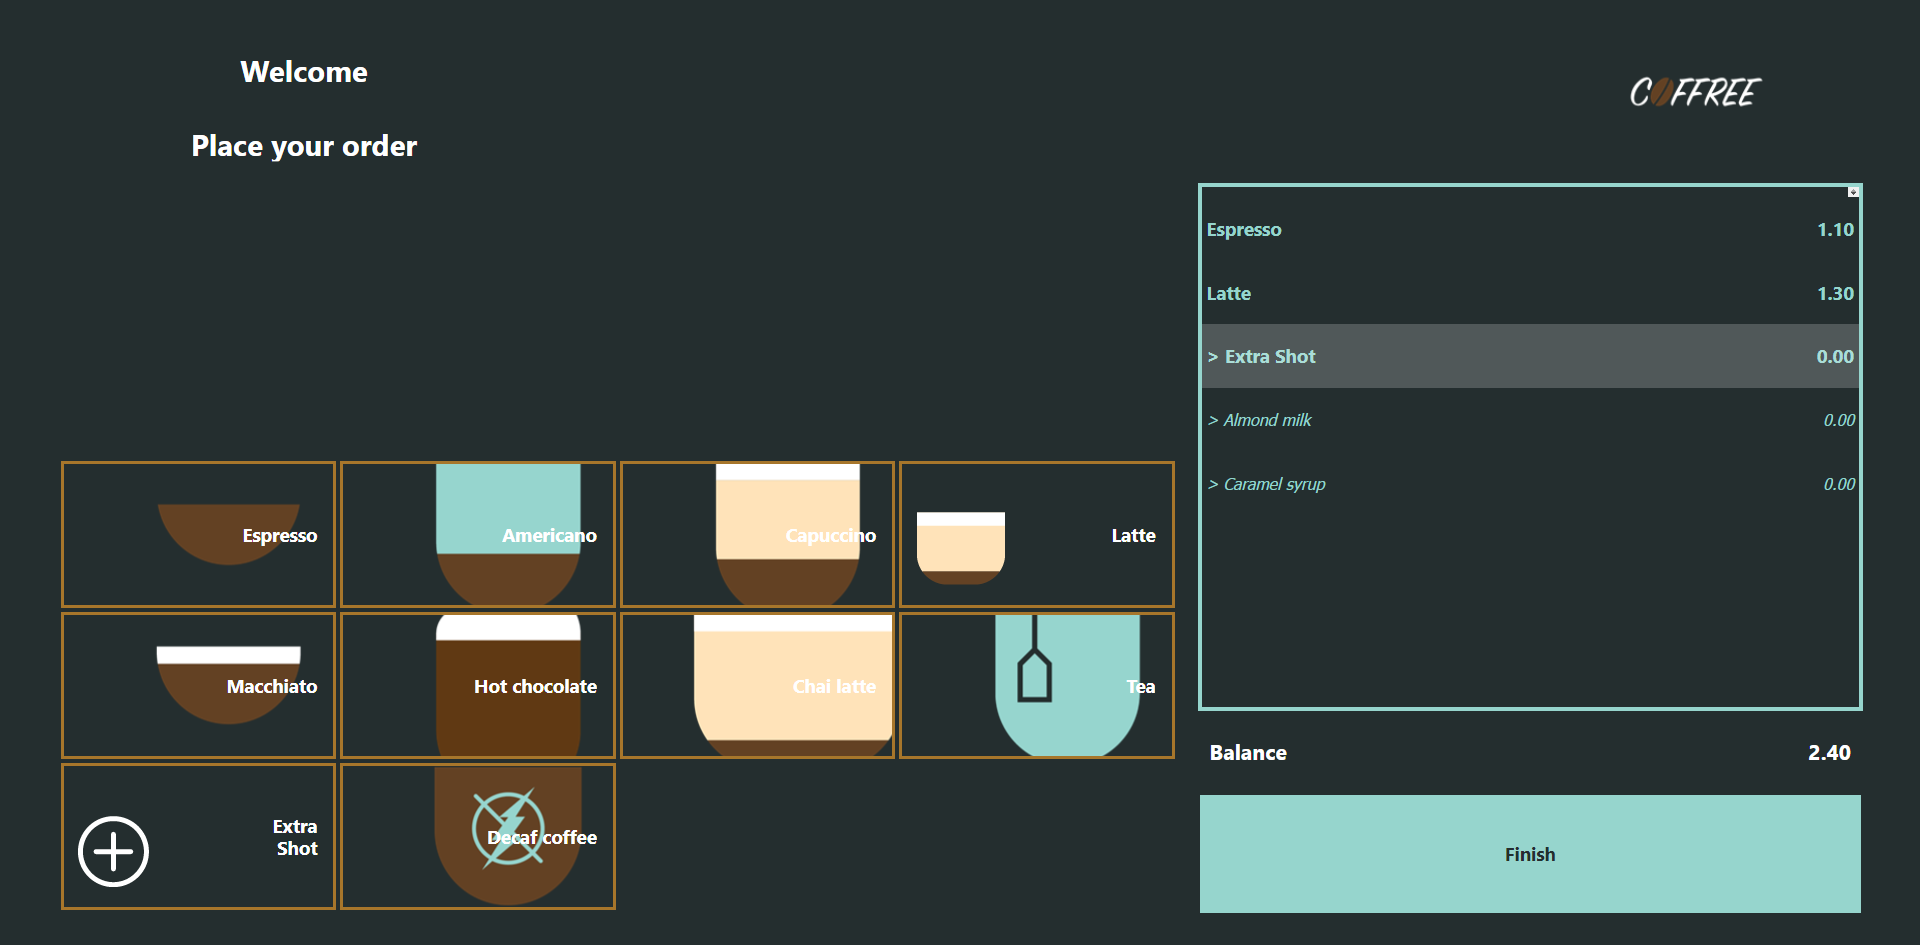Viewport: 1920px width, 945px height.
Task: Select the Latte row in the order list
Action: 1529,294
